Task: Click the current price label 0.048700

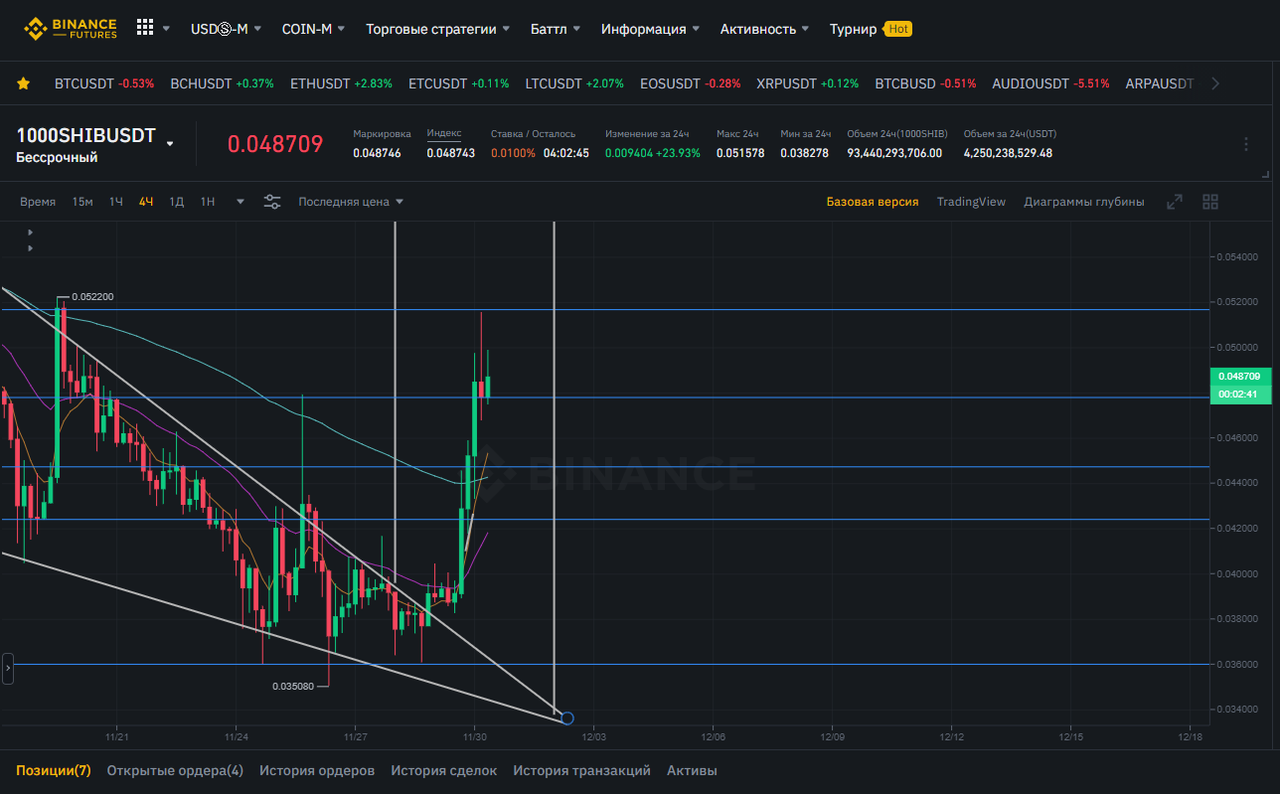Action: click(1240, 377)
